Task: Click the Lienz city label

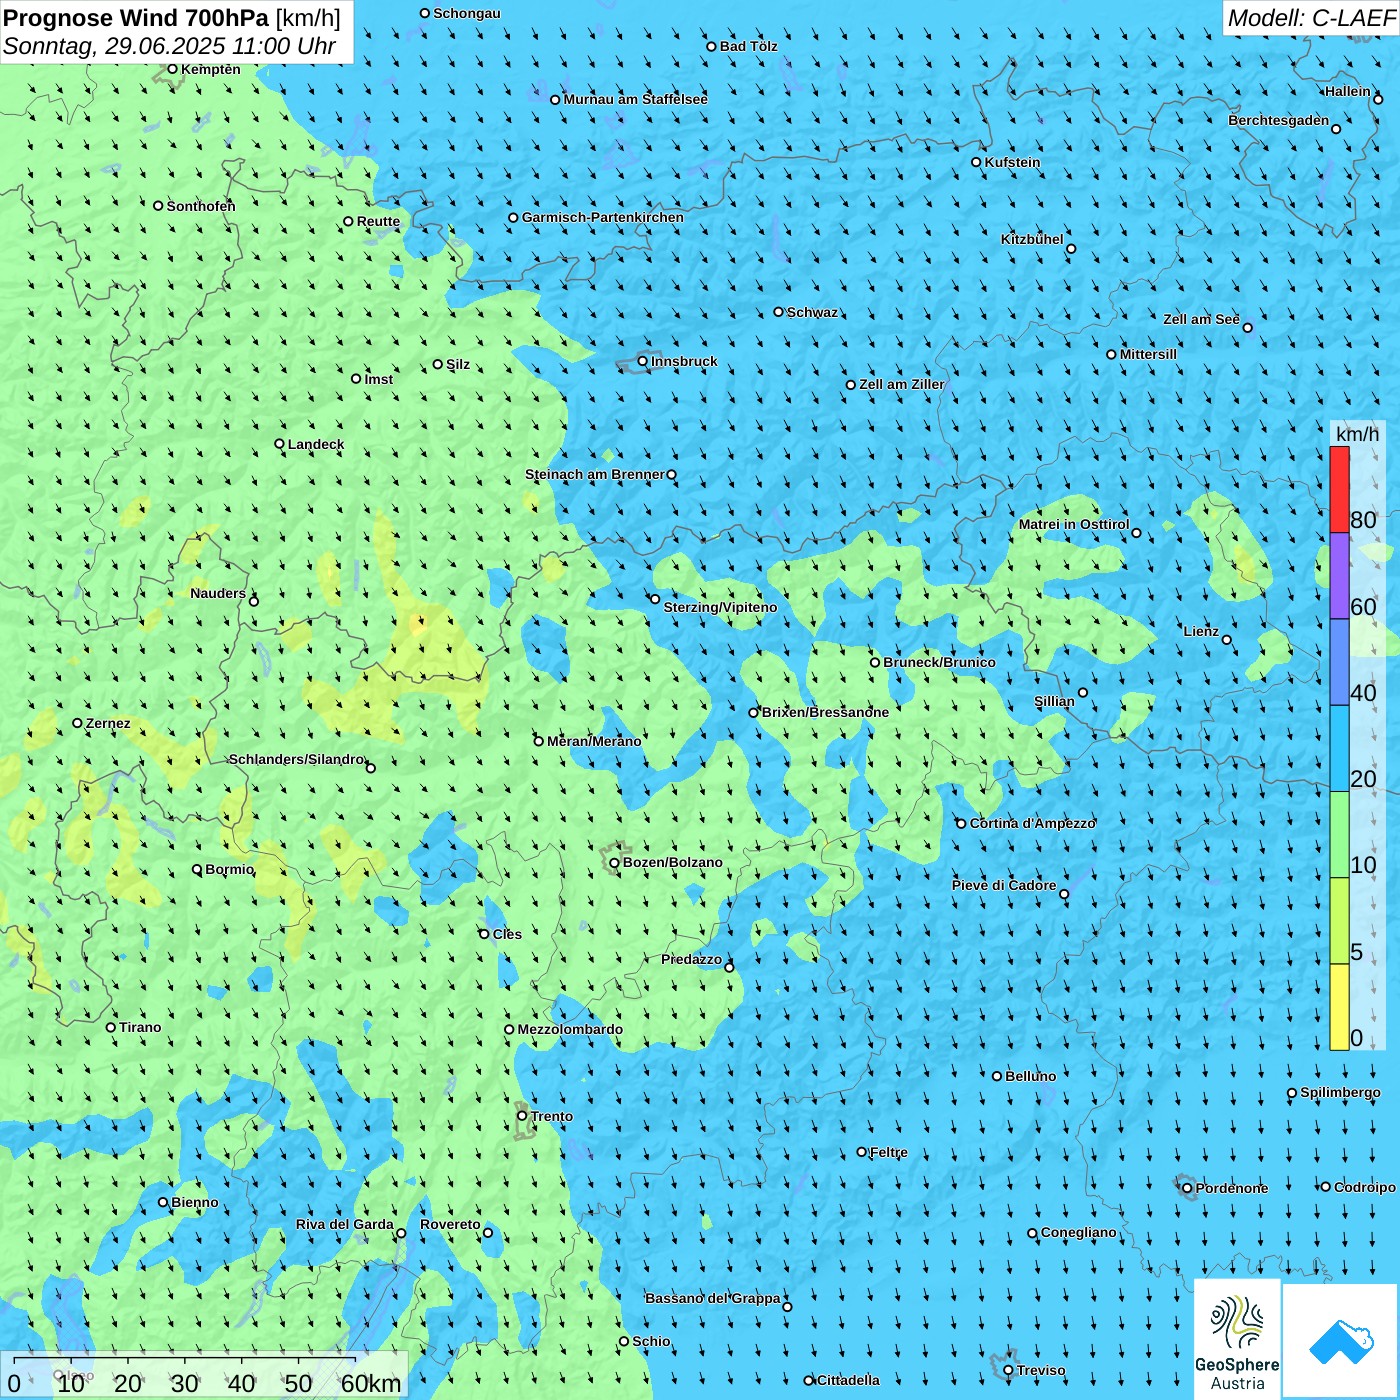Action: click(1201, 631)
